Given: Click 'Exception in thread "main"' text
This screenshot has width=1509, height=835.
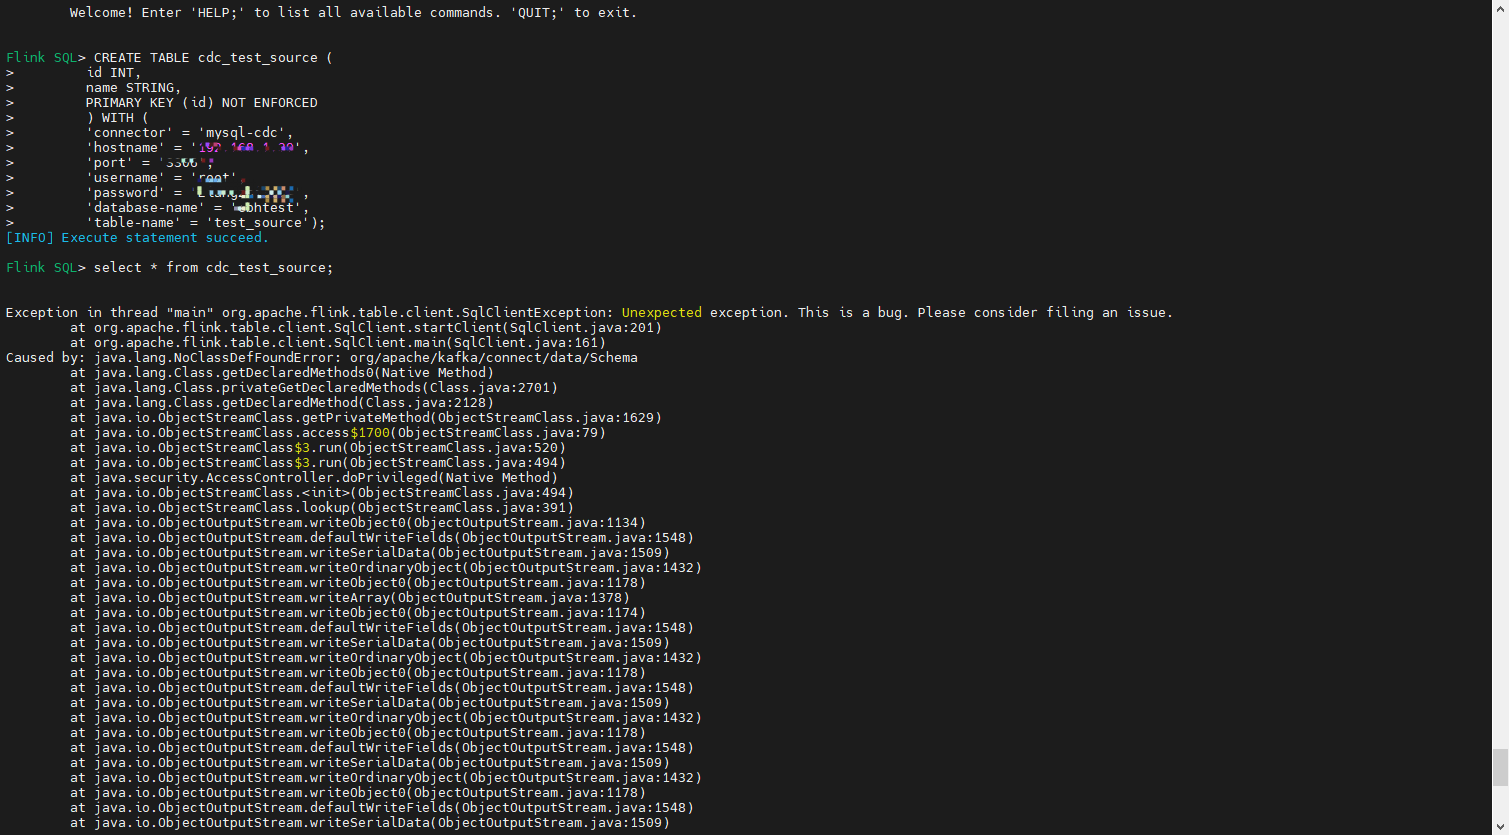Looking at the screenshot, I should (x=110, y=313).
